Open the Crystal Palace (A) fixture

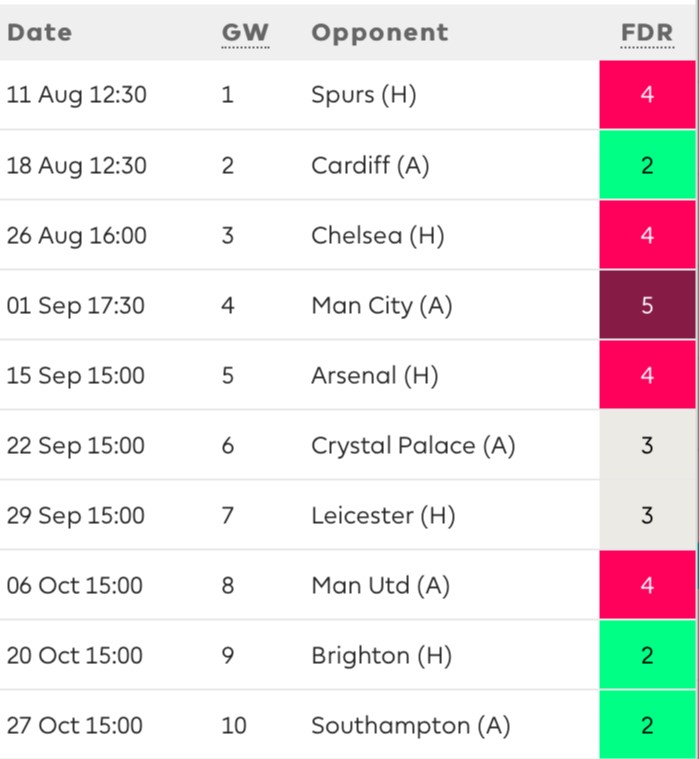click(x=413, y=446)
